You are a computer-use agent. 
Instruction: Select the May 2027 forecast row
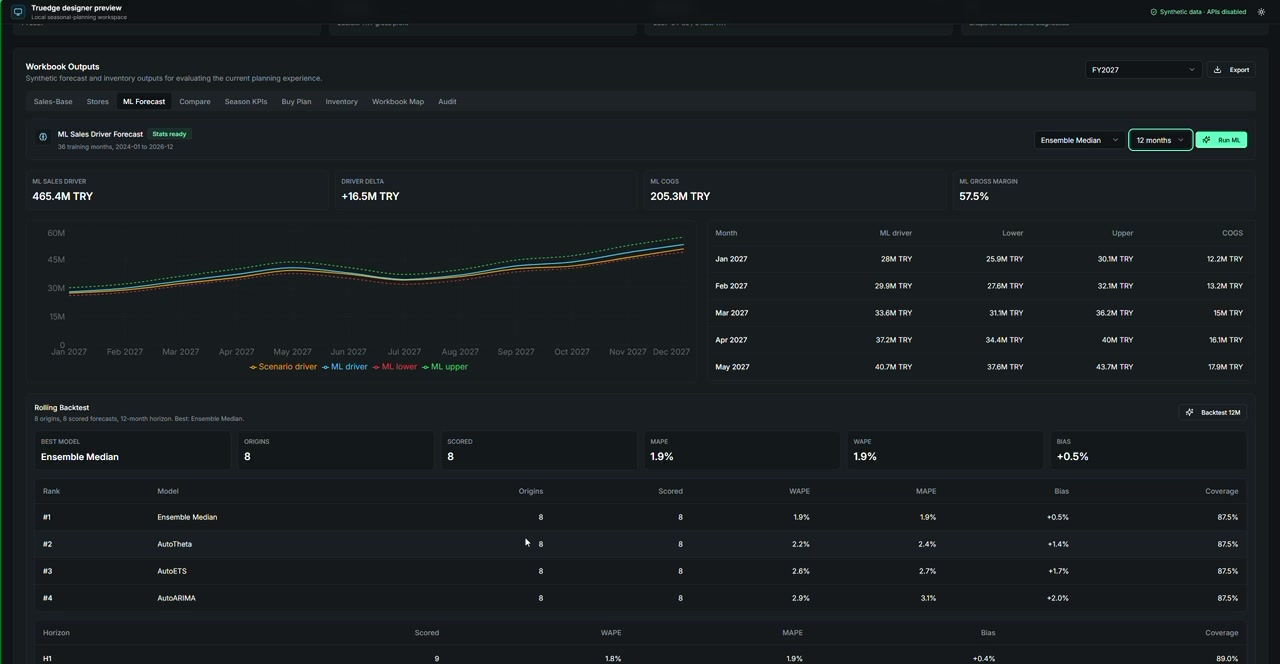coord(979,367)
